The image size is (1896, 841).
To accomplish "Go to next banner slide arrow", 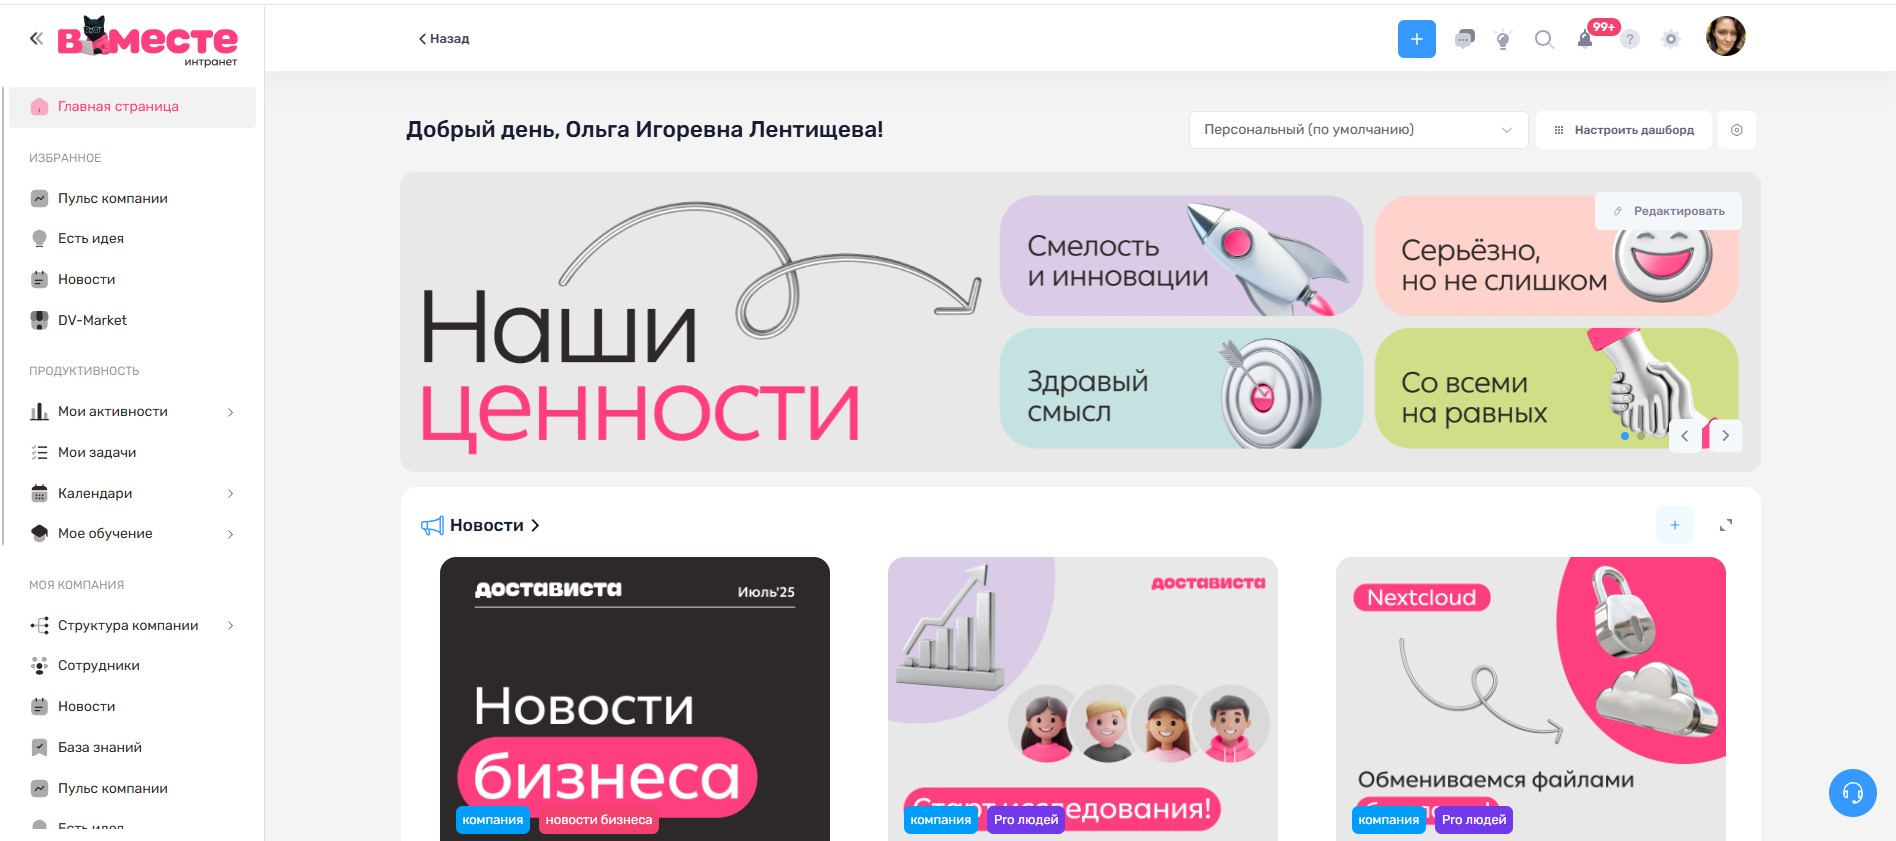I will pos(1725,436).
